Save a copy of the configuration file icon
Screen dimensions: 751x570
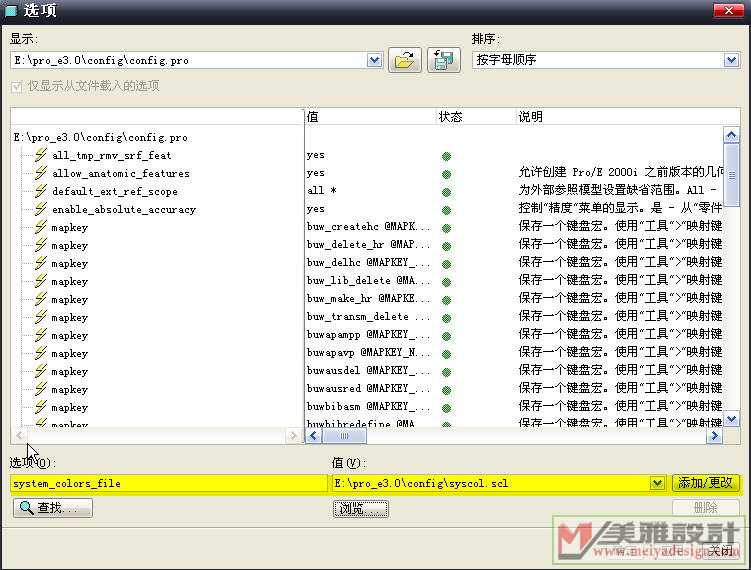[x=444, y=60]
